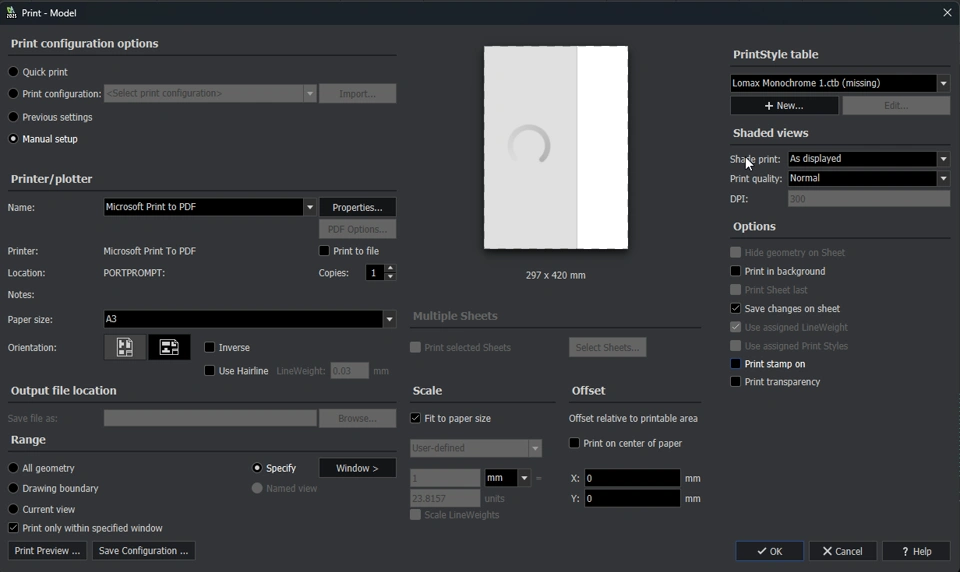Enable Use Hairline checkbox
960x572 pixels.
tap(209, 371)
